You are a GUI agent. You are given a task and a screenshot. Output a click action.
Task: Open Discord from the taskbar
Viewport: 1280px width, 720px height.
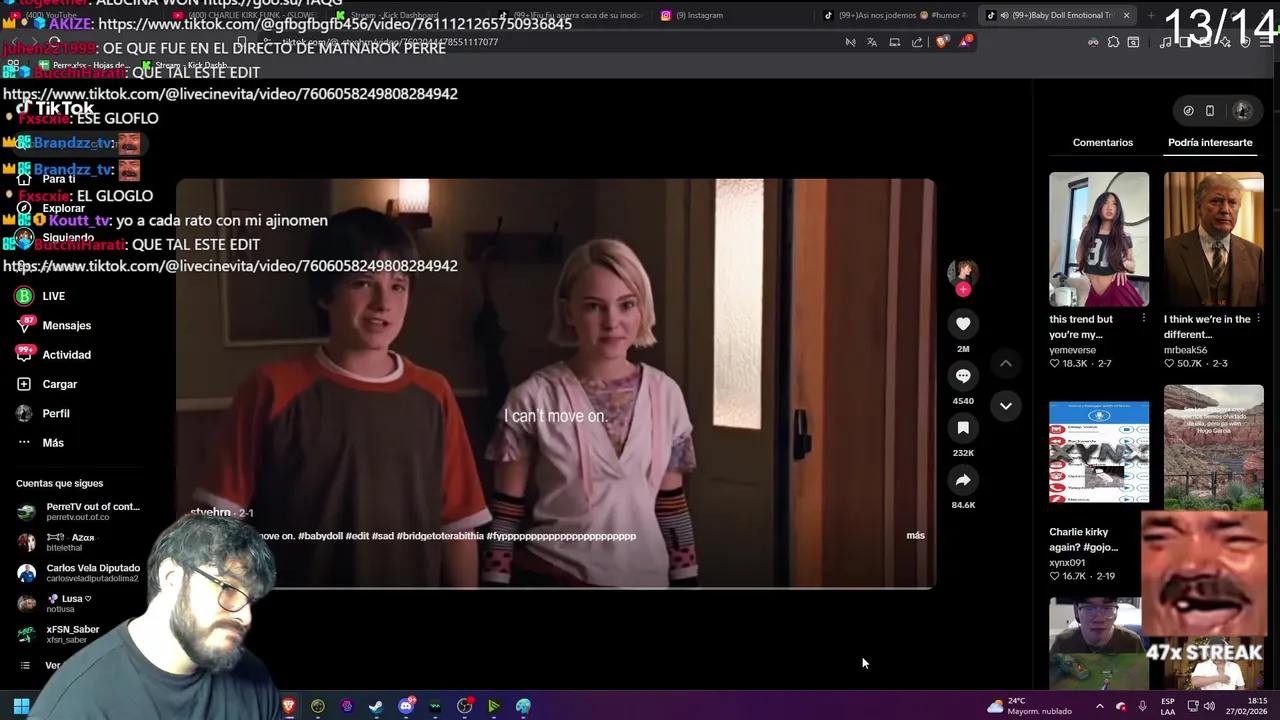(x=406, y=706)
